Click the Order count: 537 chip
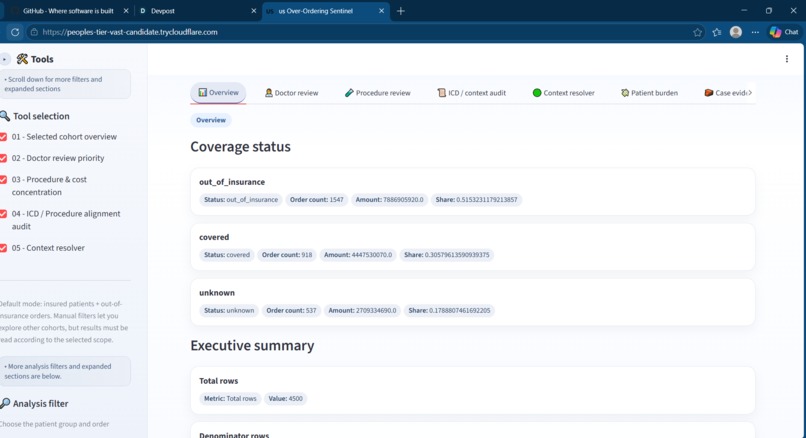 point(291,311)
